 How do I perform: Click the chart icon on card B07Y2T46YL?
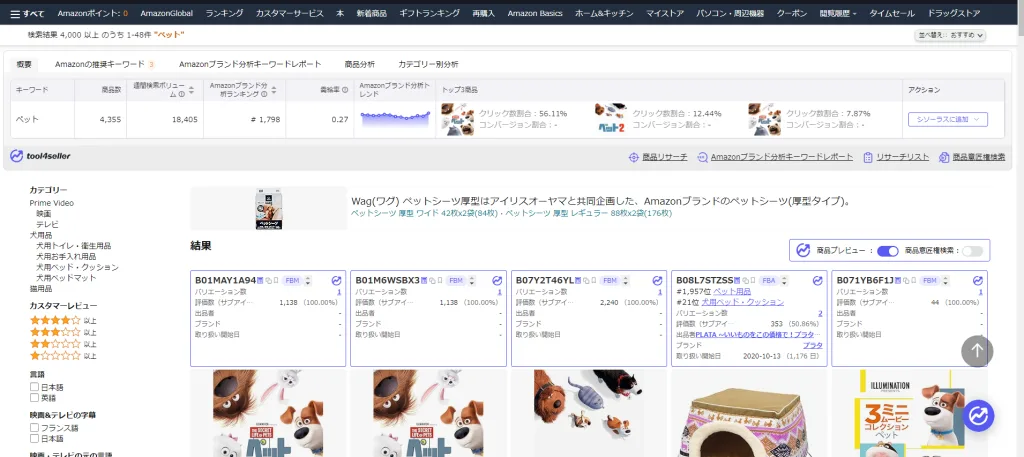pos(658,281)
